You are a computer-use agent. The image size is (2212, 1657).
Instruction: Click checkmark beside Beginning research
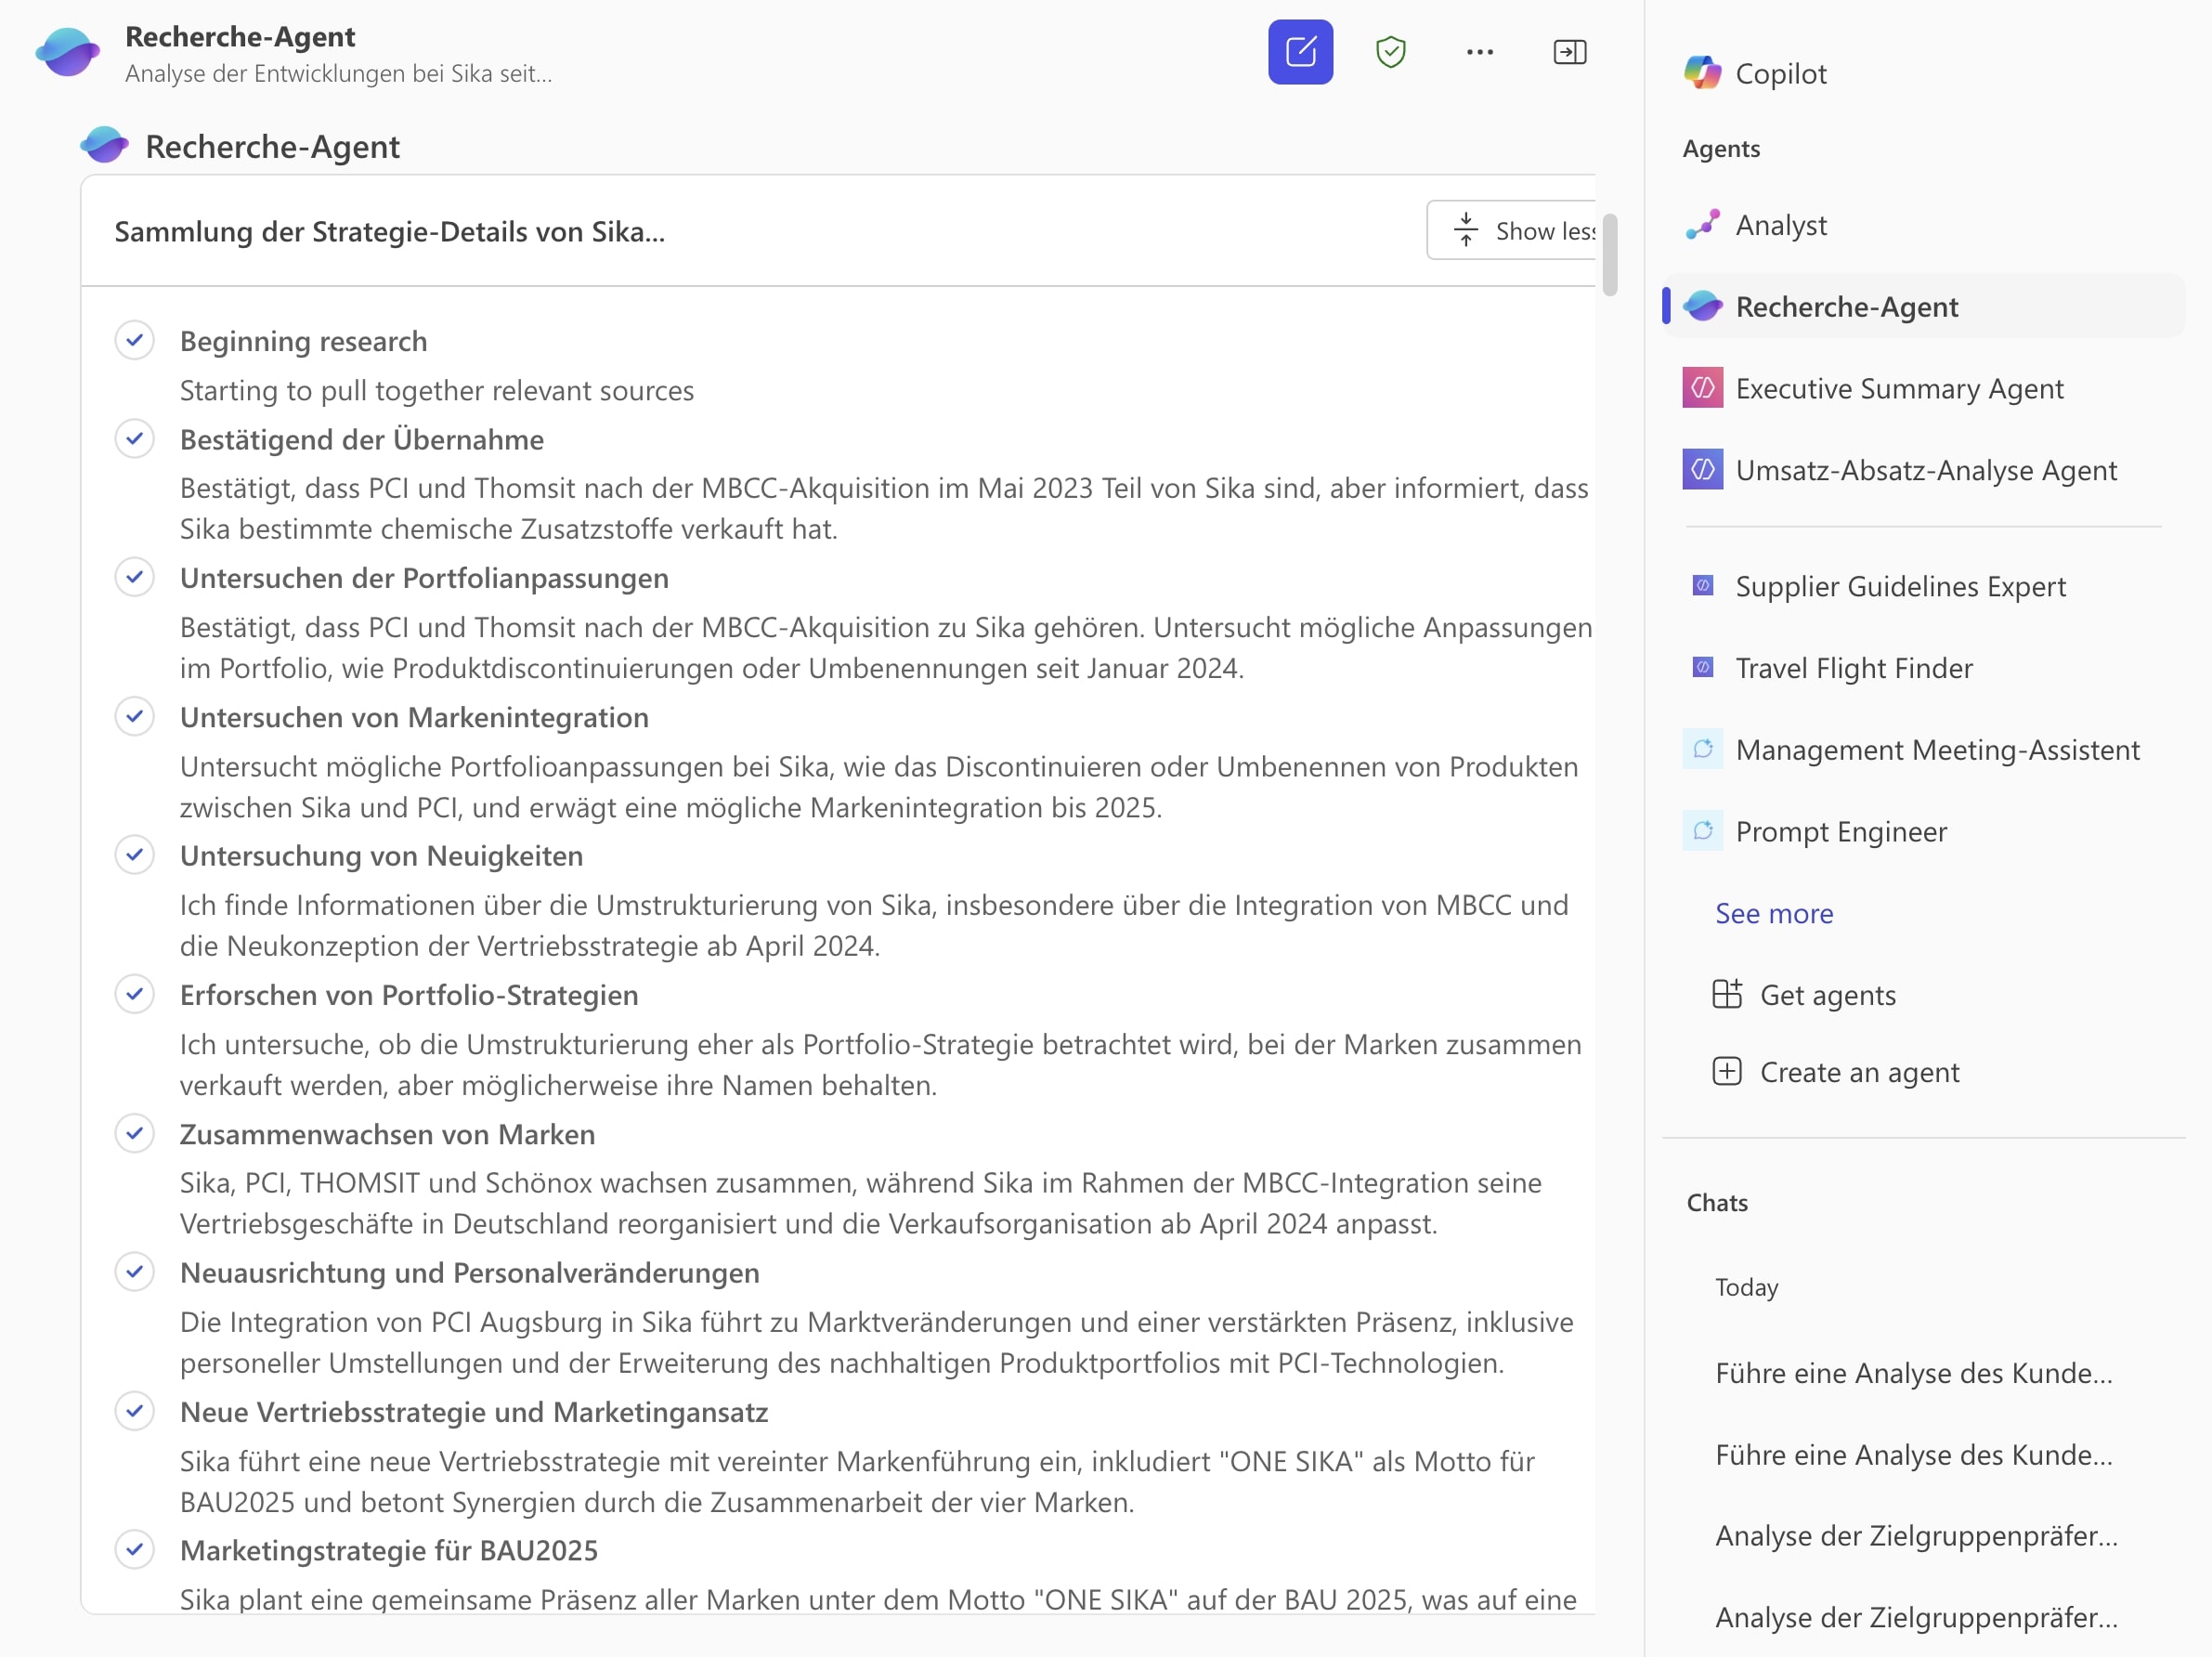click(135, 340)
